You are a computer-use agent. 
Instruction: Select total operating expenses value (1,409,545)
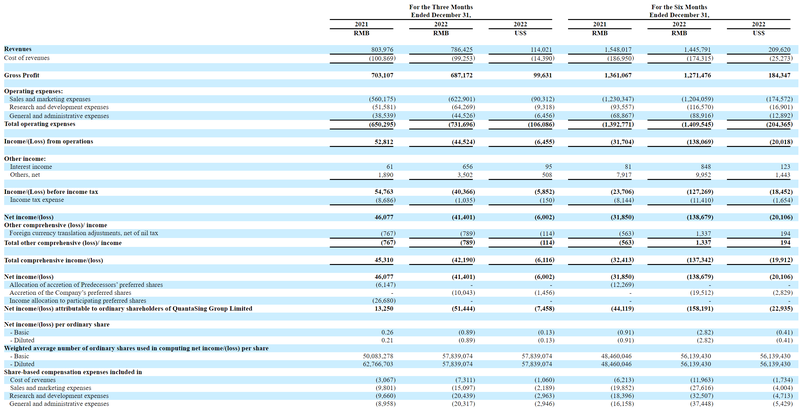coord(696,124)
